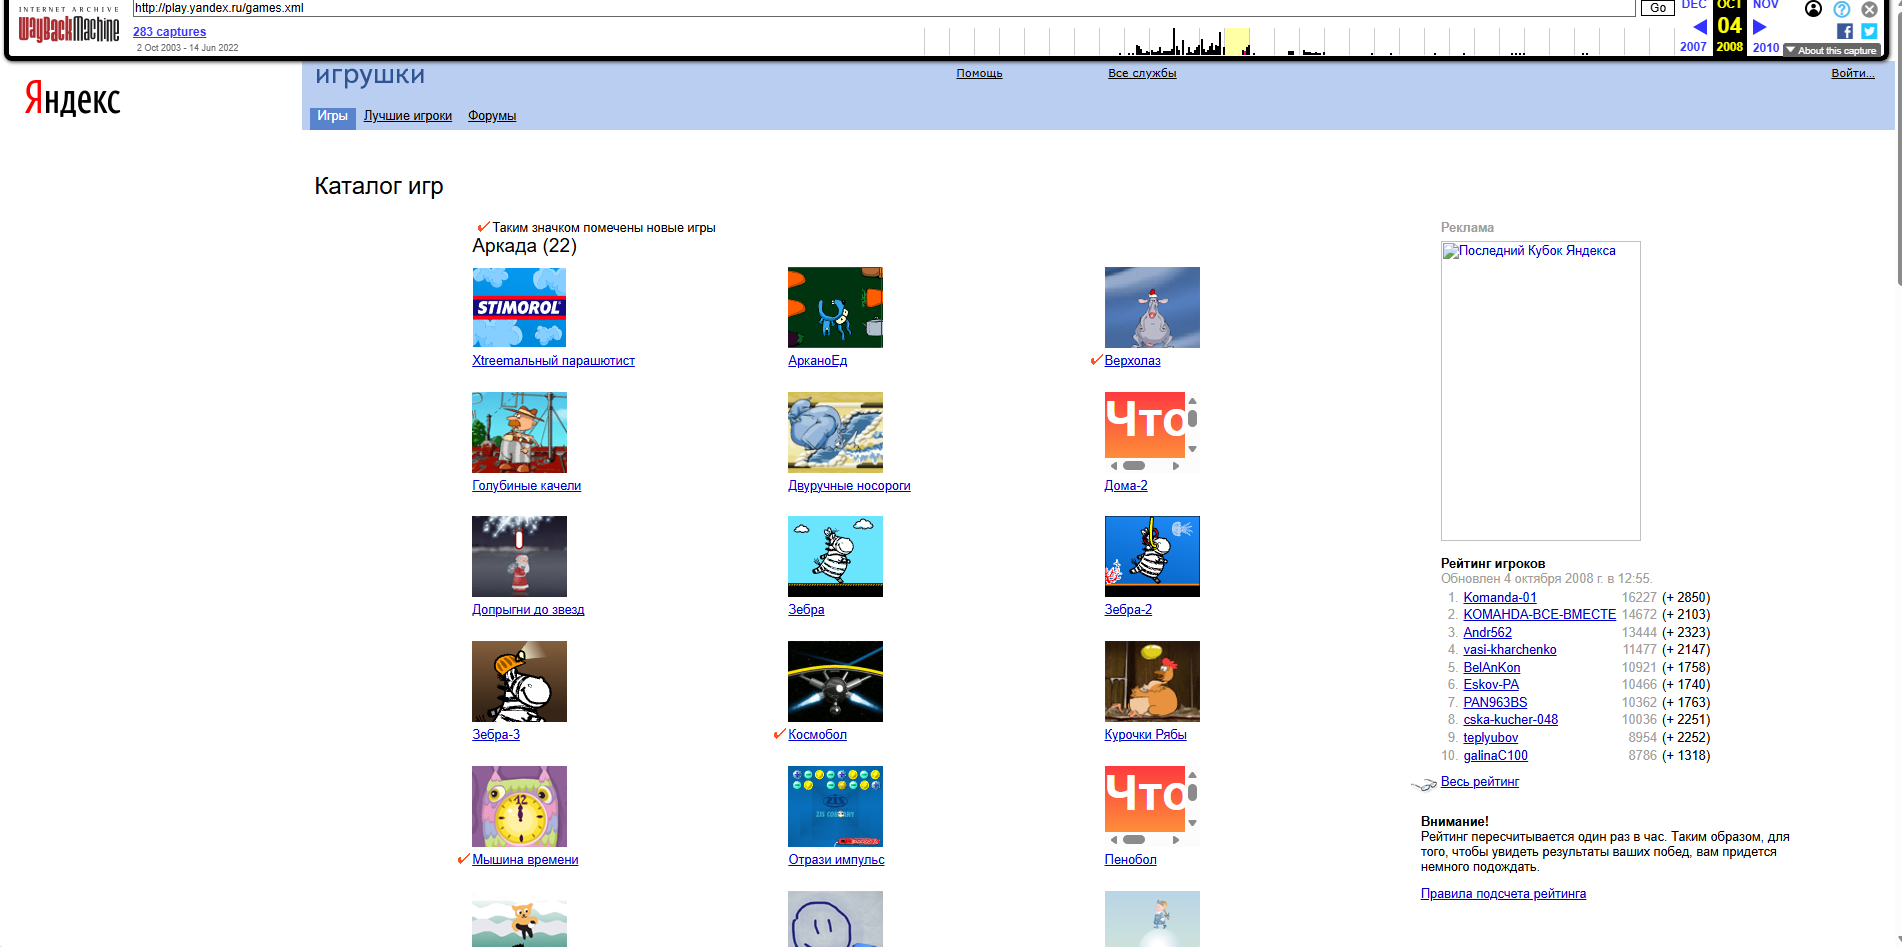
Task: Click the Курочки Рябы game thumbnail
Action: 1152,681
